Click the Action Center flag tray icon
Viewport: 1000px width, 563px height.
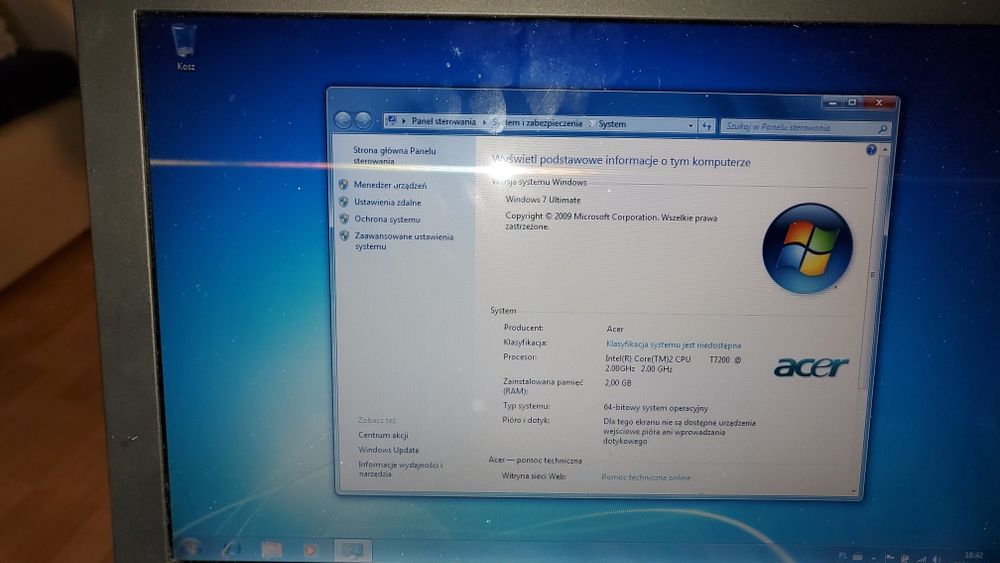(890, 557)
